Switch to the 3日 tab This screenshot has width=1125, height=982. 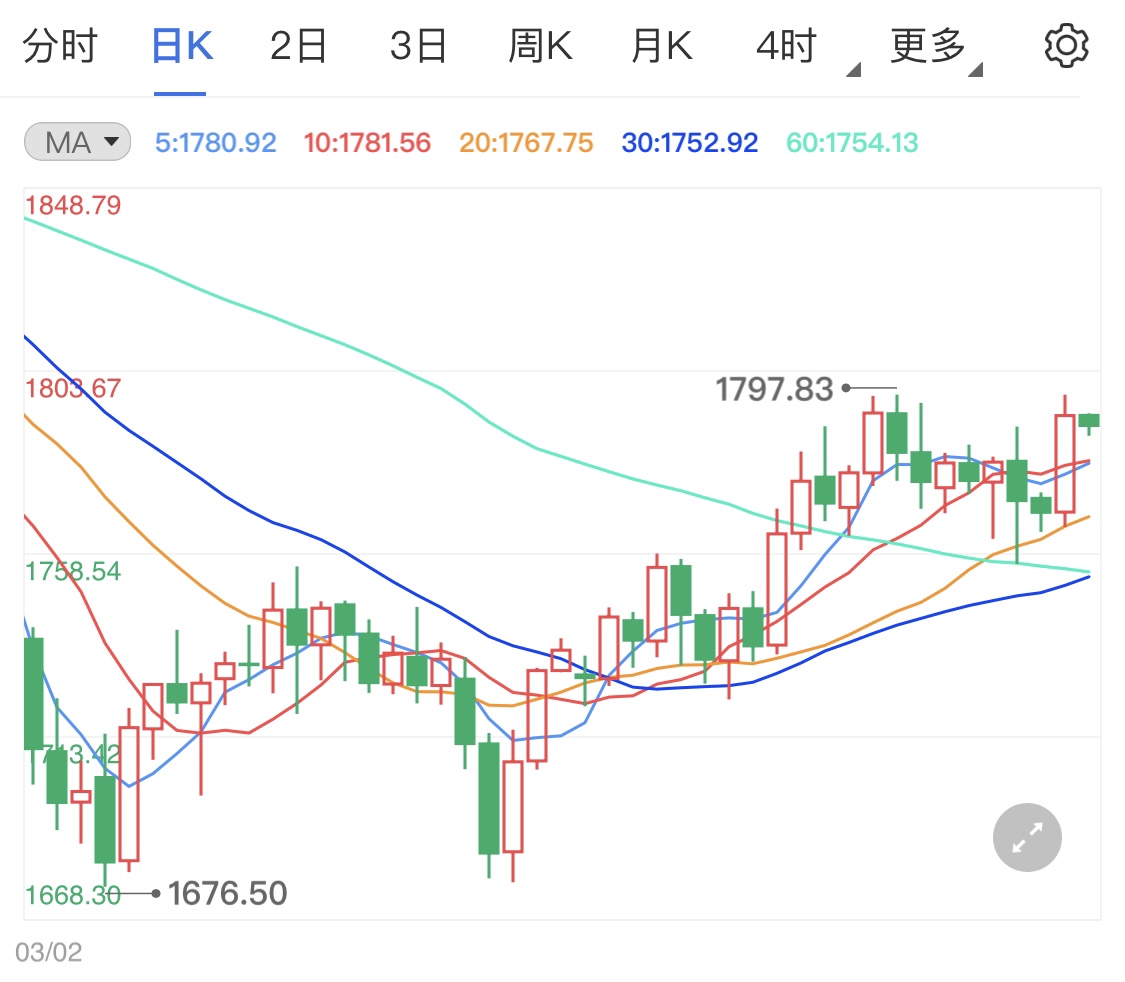418,47
